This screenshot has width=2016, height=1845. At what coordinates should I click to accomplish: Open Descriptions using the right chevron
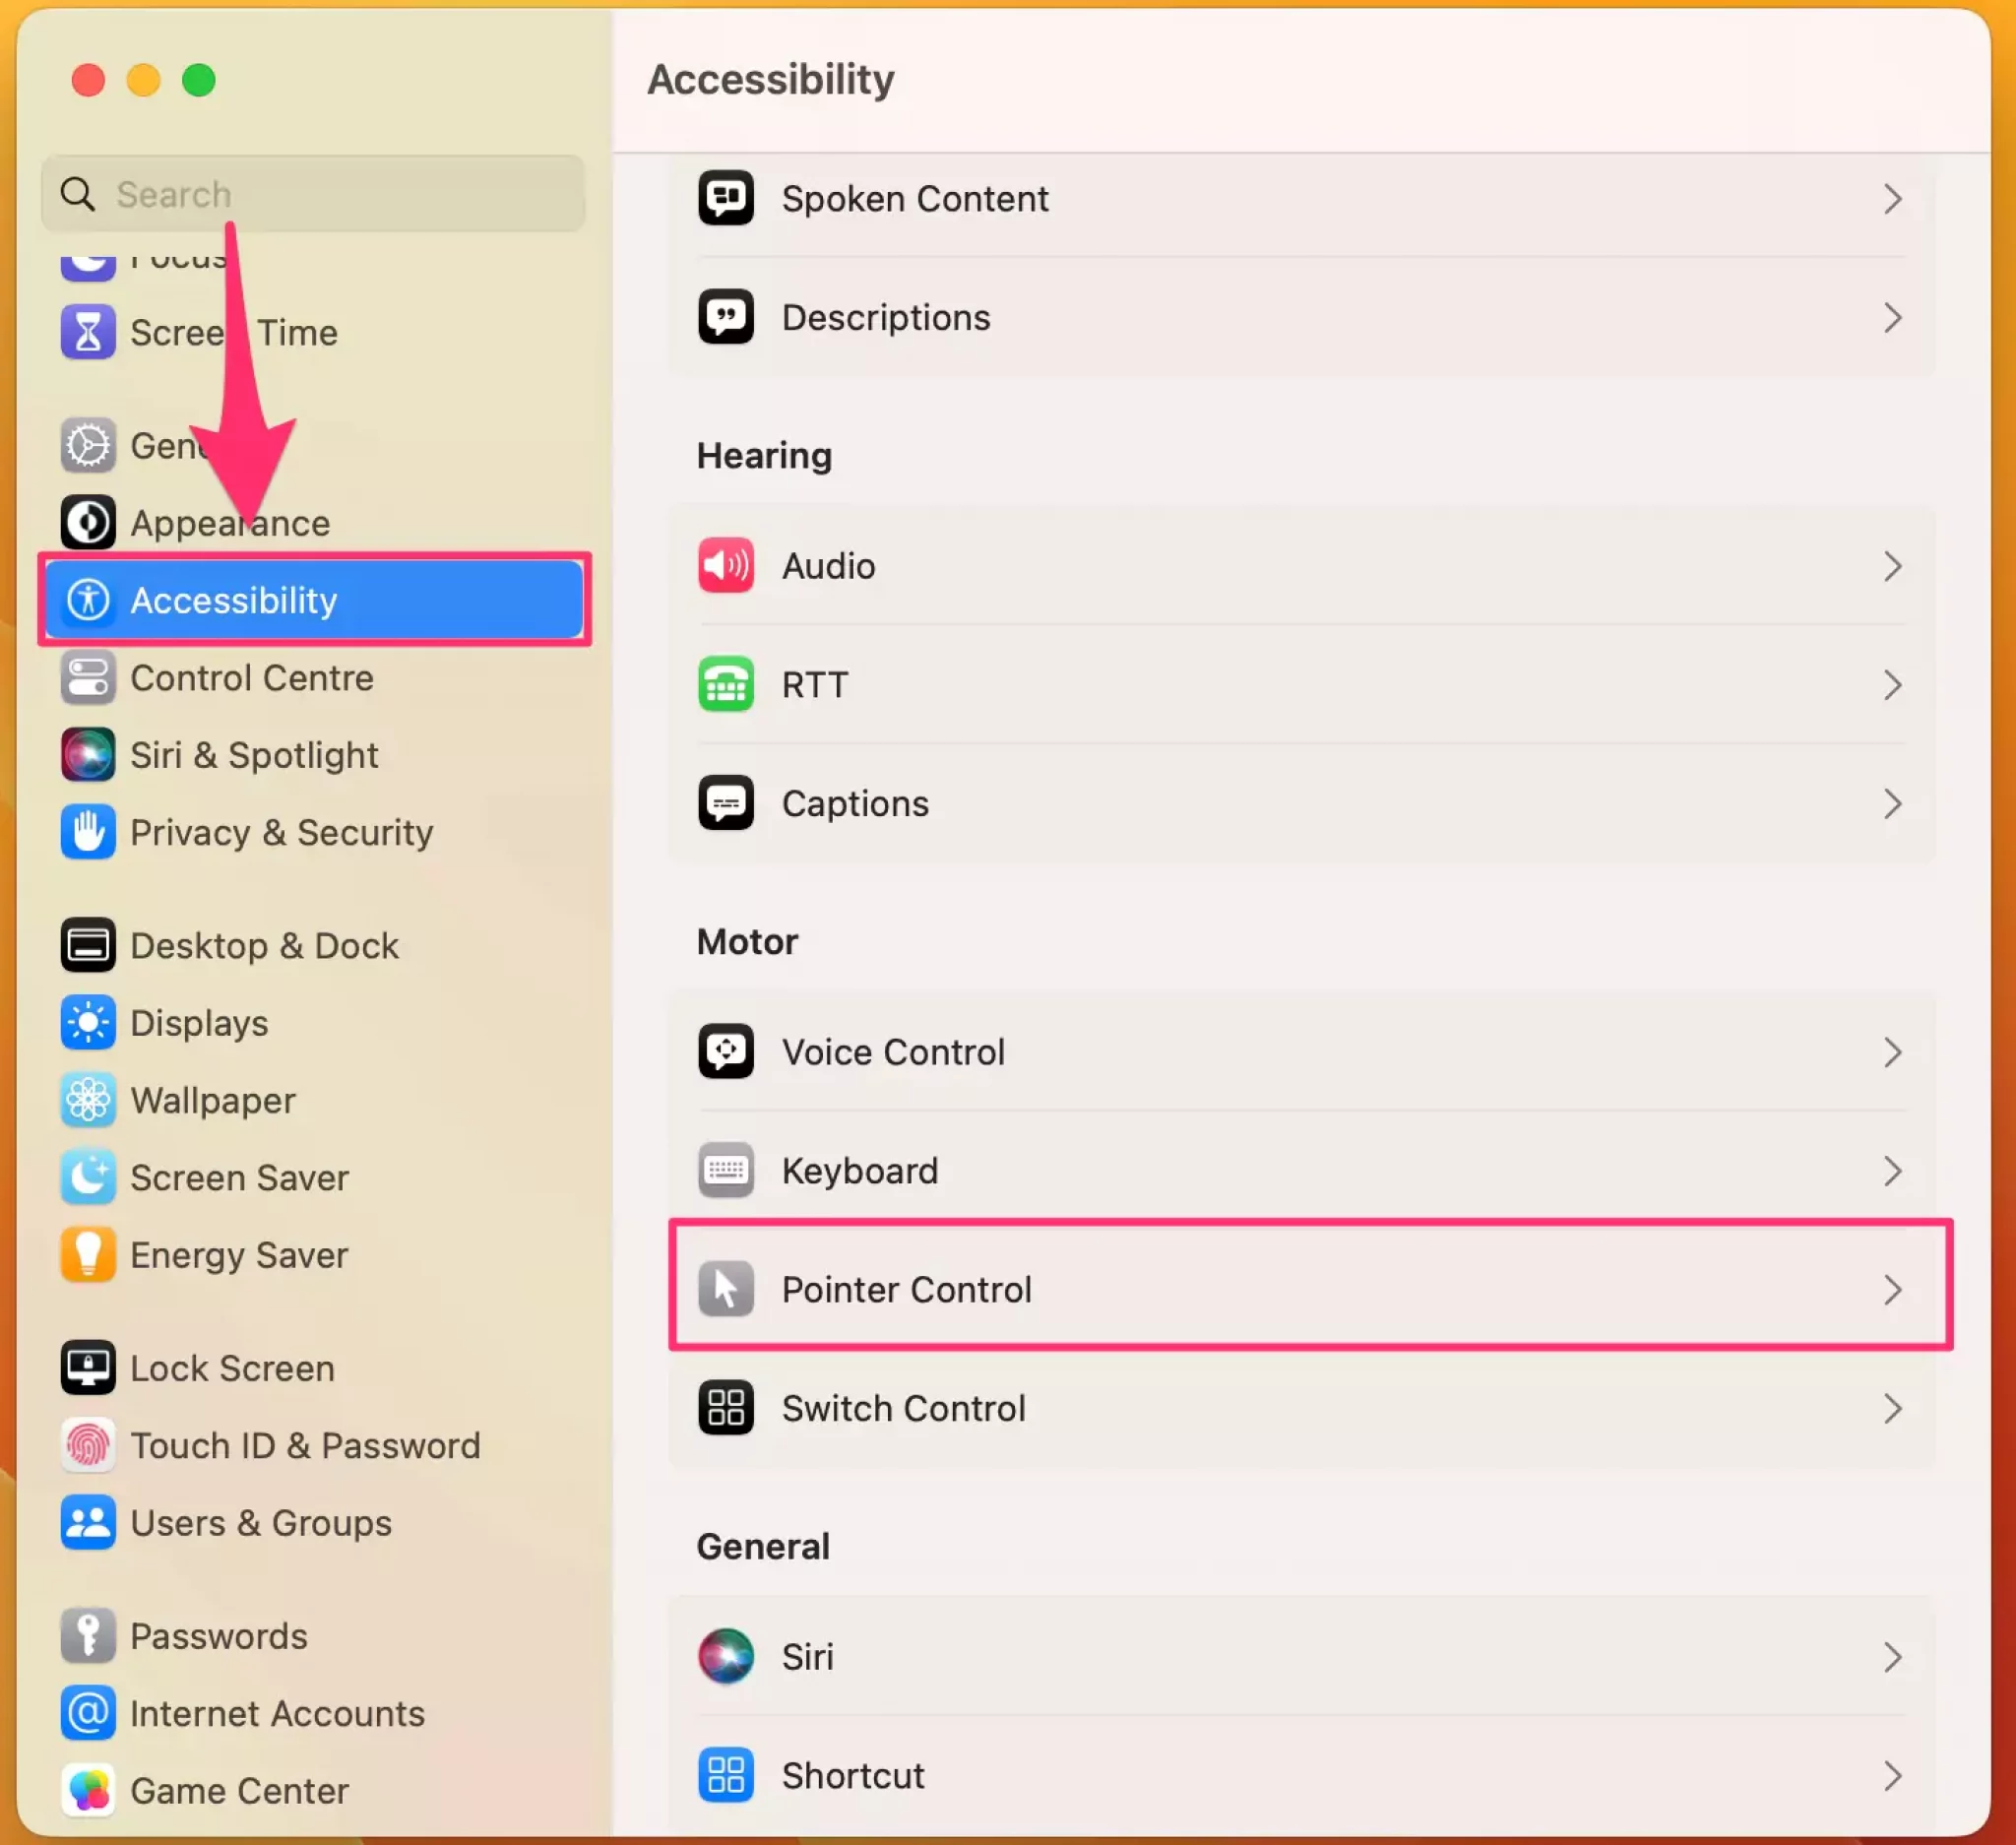(1892, 317)
